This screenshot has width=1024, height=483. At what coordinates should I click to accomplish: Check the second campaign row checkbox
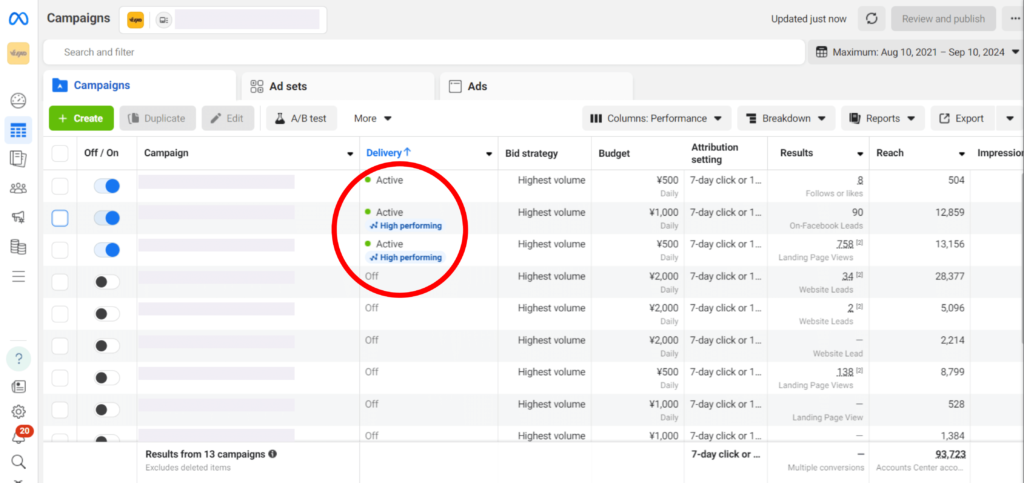60,218
